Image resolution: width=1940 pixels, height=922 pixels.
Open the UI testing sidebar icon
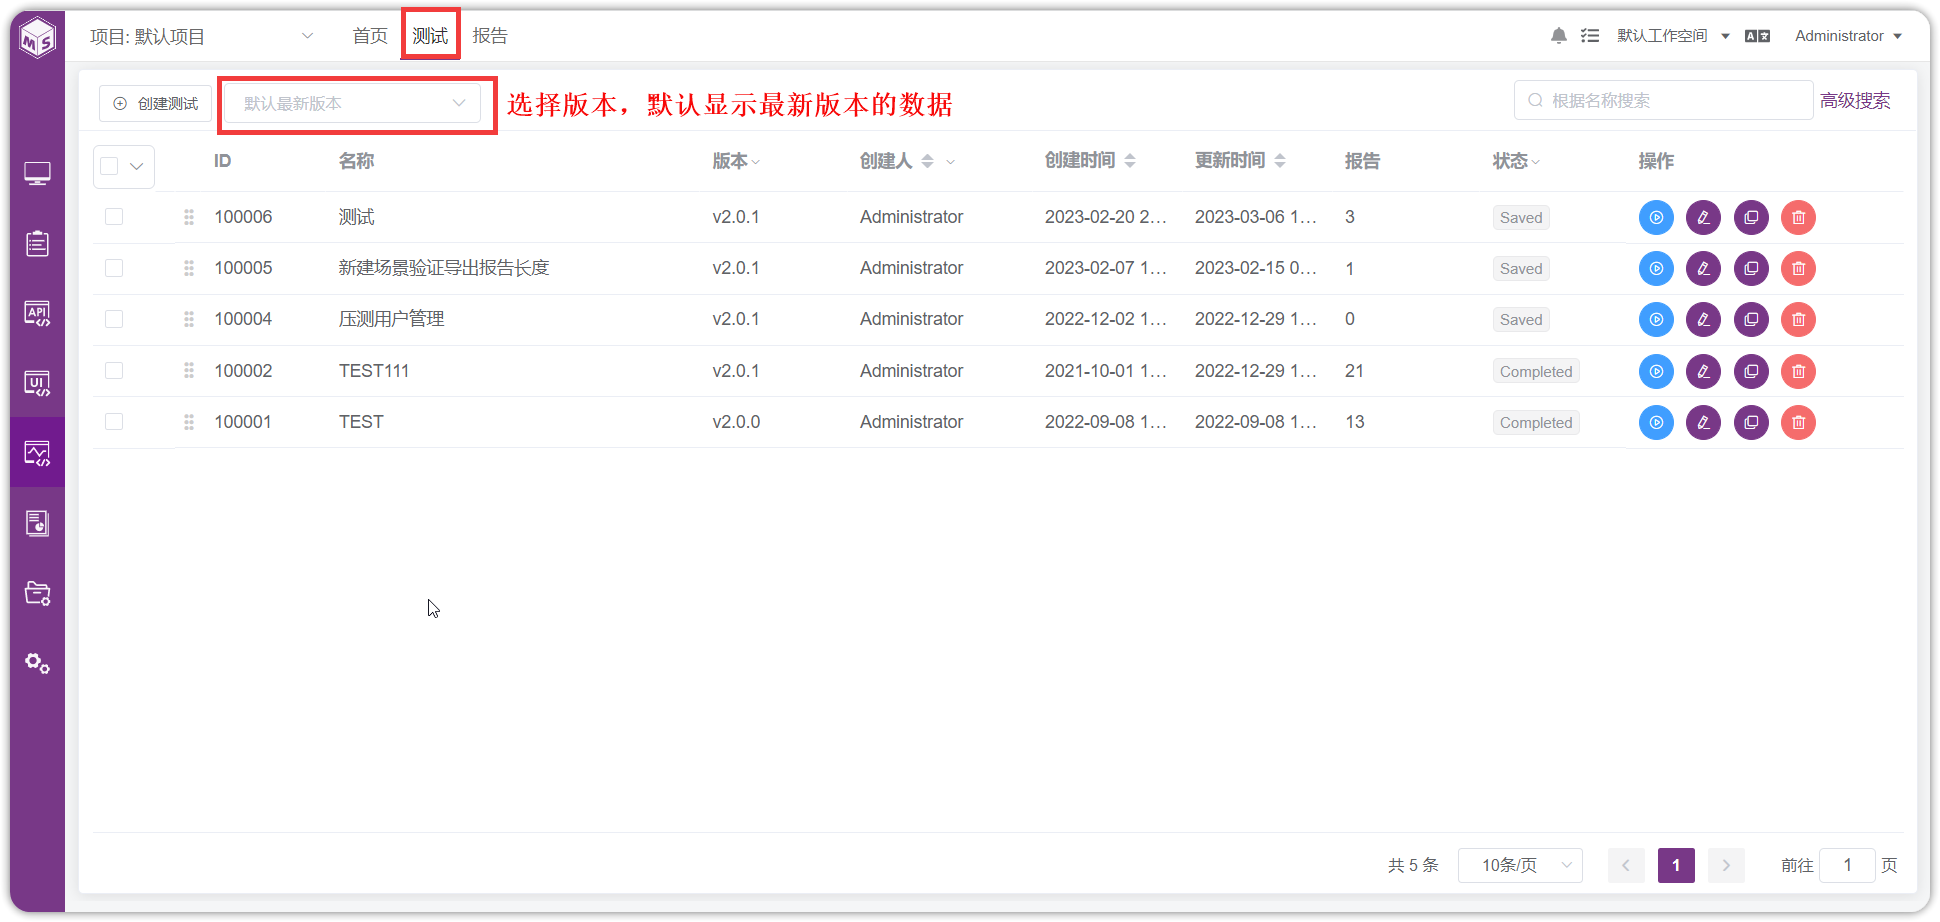pos(37,383)
